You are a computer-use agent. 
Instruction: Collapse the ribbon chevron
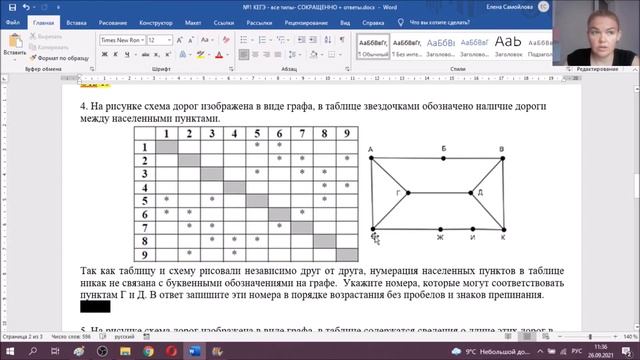tap(635, 69)
